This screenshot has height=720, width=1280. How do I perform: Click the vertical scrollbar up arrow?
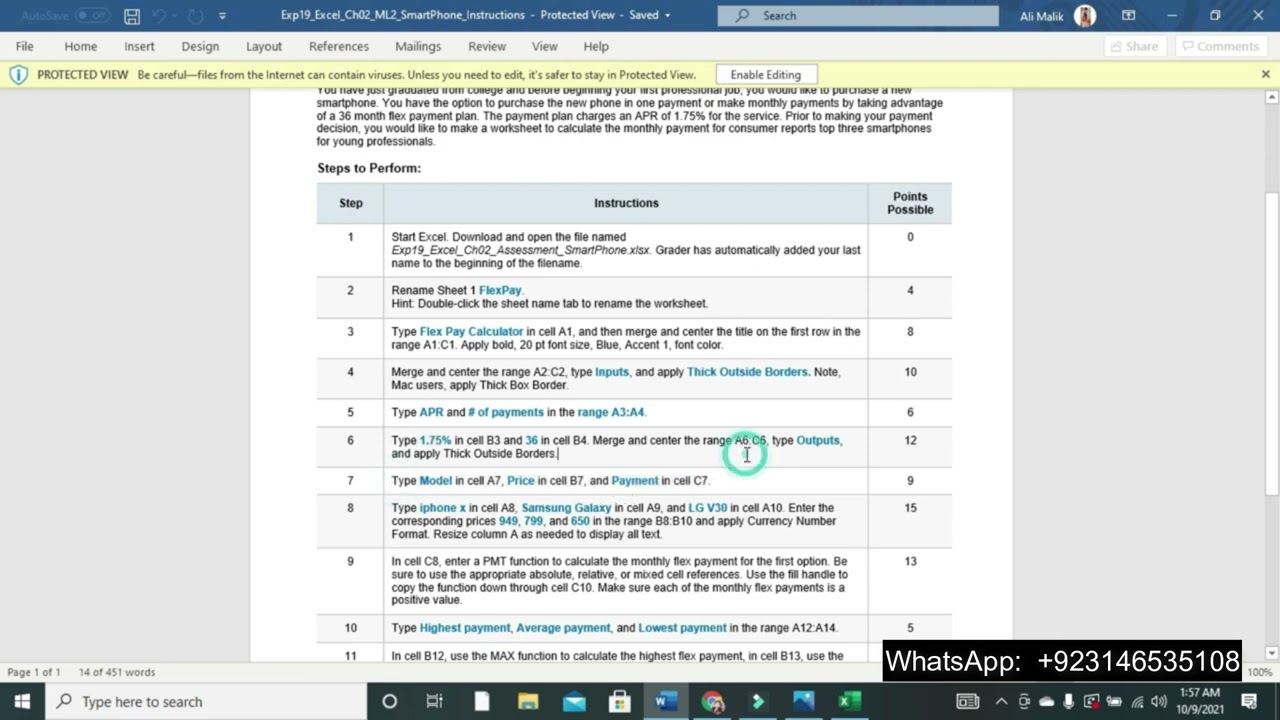1272,98
